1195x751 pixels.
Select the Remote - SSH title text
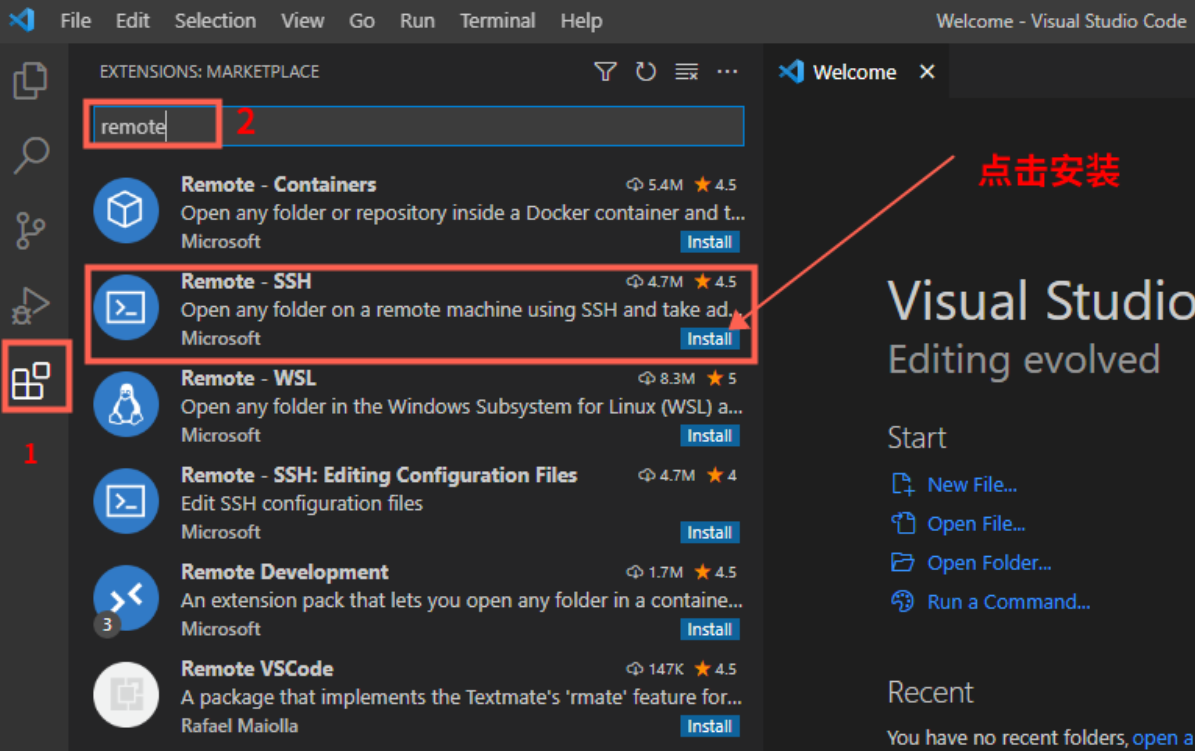click(x=246, y=281)
